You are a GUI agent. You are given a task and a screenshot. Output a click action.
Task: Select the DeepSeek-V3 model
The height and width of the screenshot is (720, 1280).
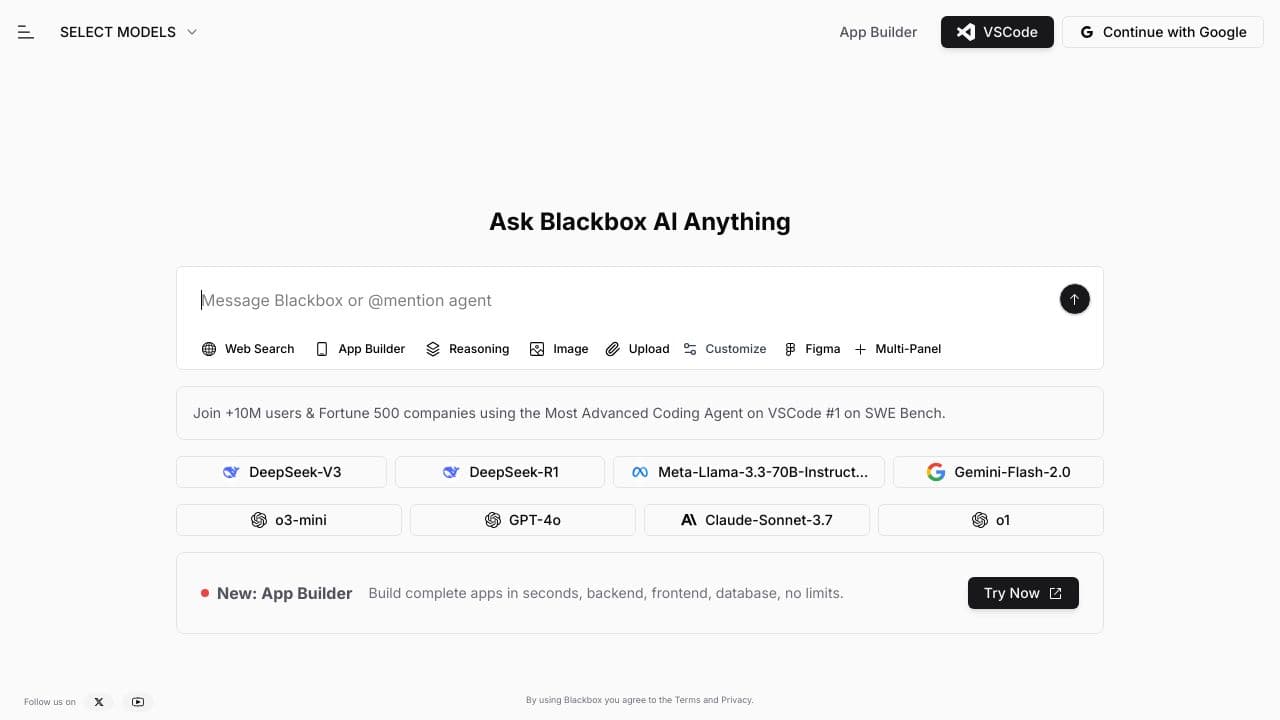[x=281, y=472]
